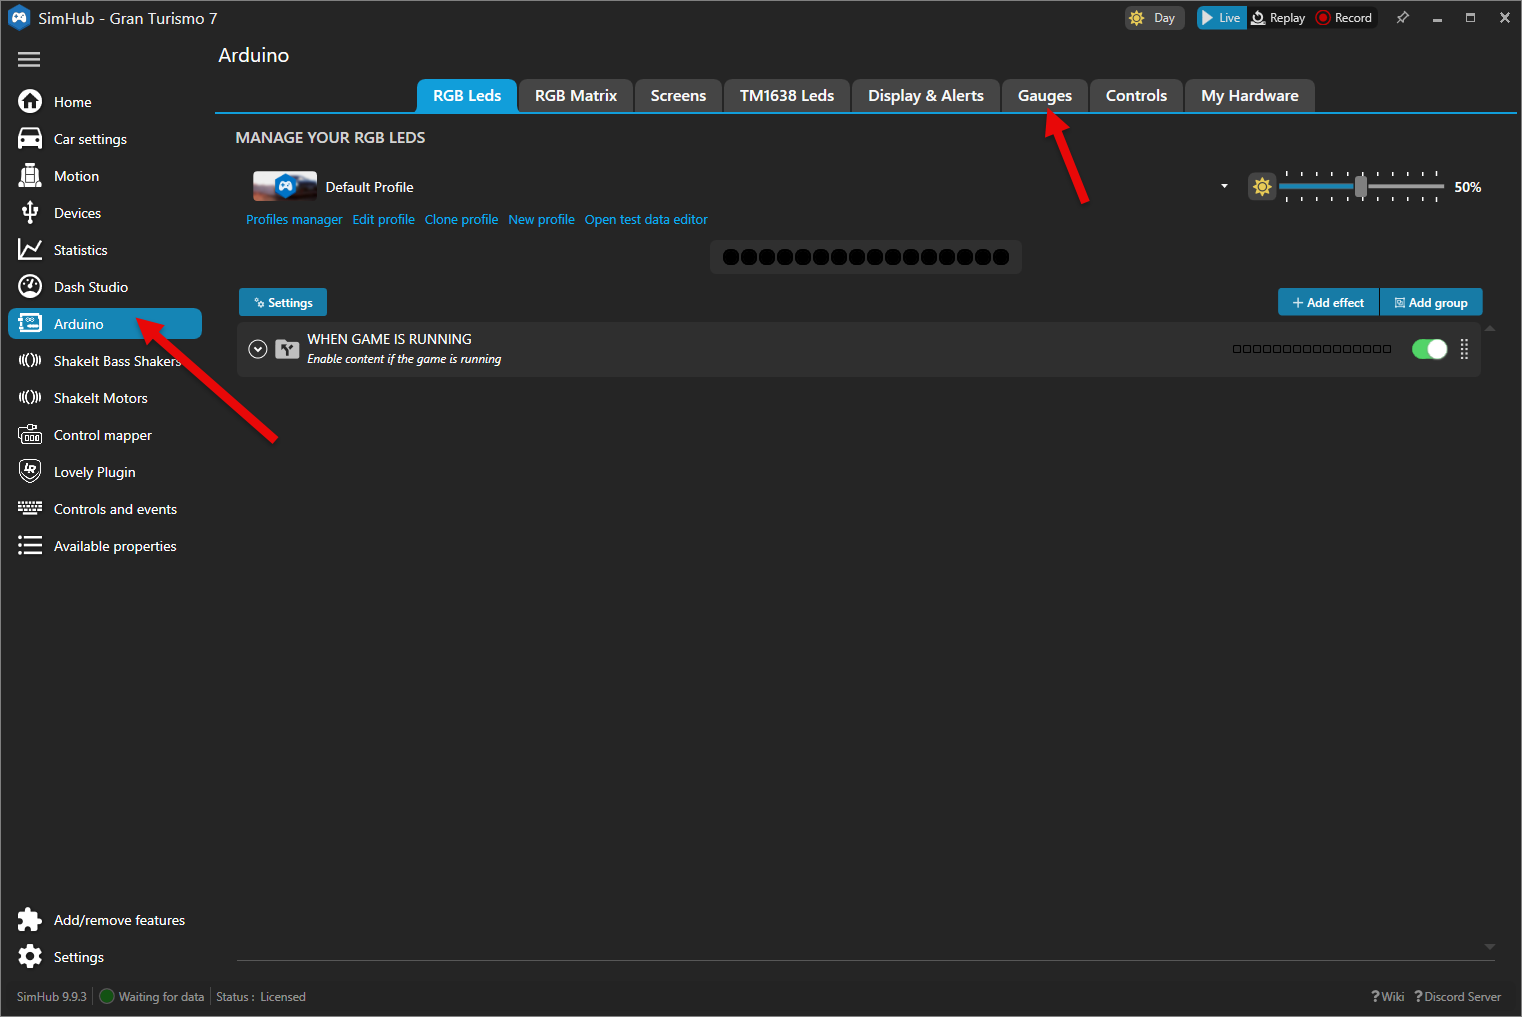Image resolution: width=1522 pixels, height=1017 pixels.
Task: Click the Licensed status text
Action: [283, 996]
